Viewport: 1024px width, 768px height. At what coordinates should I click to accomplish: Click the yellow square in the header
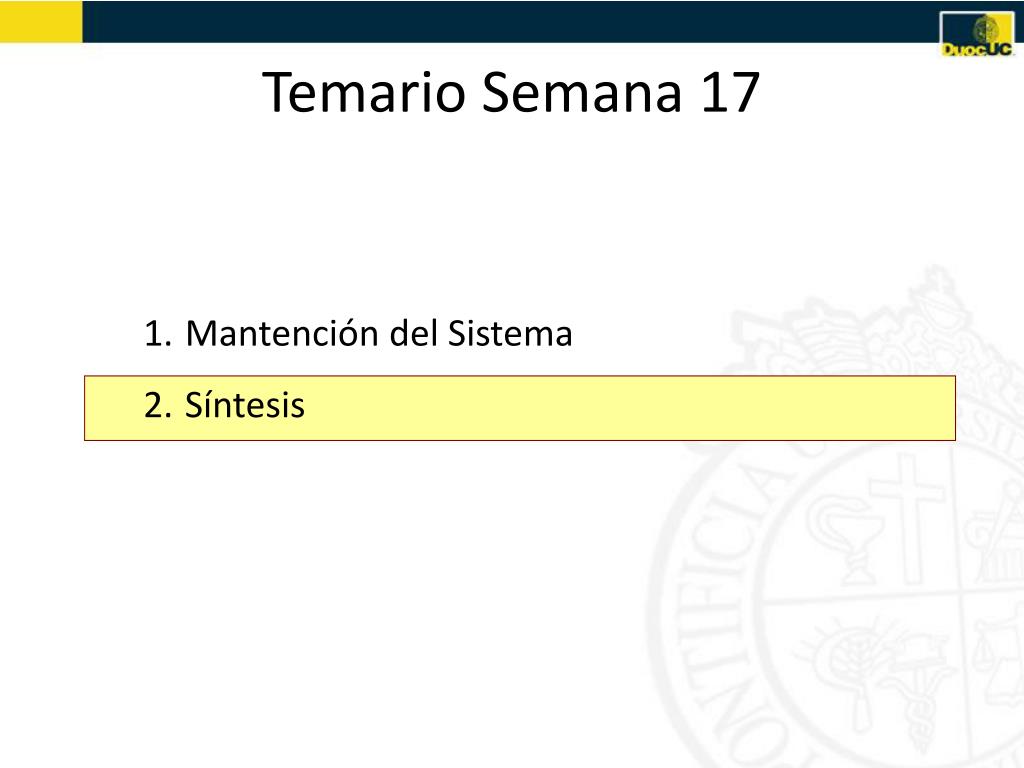tap(41, 22)
